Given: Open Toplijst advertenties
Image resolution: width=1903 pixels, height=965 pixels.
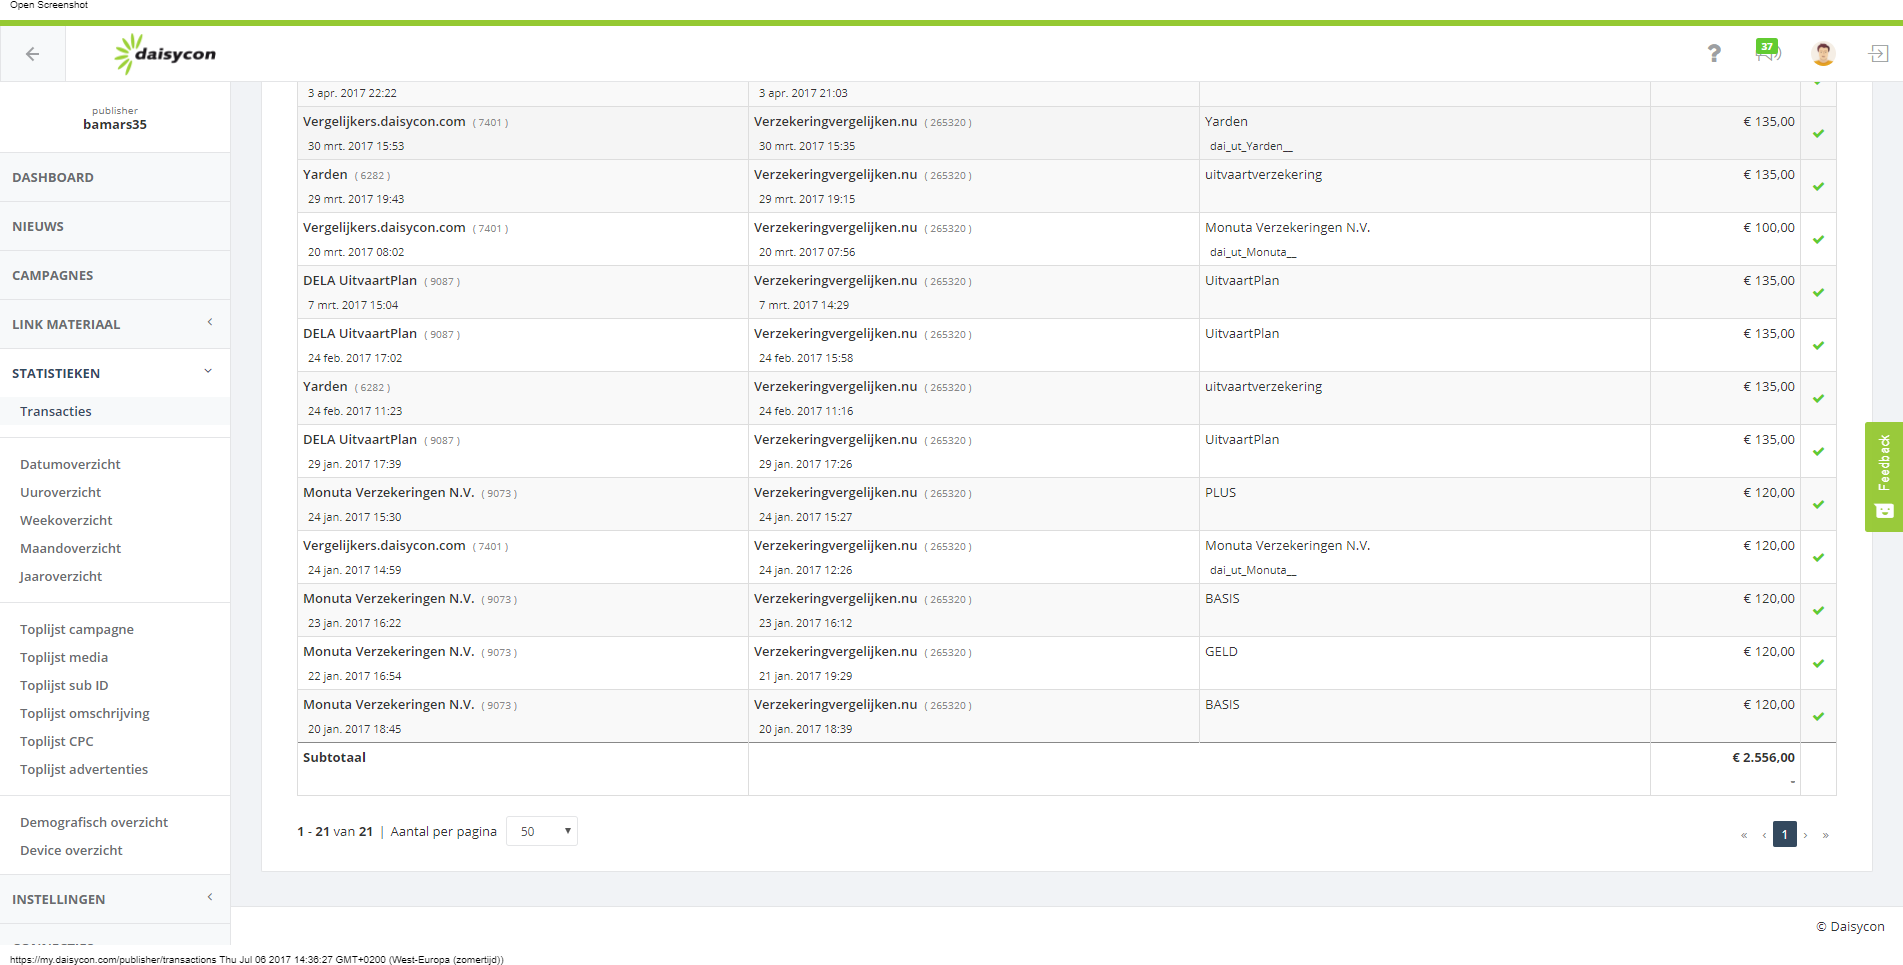Looking at the screenshot, I should 84,769.
